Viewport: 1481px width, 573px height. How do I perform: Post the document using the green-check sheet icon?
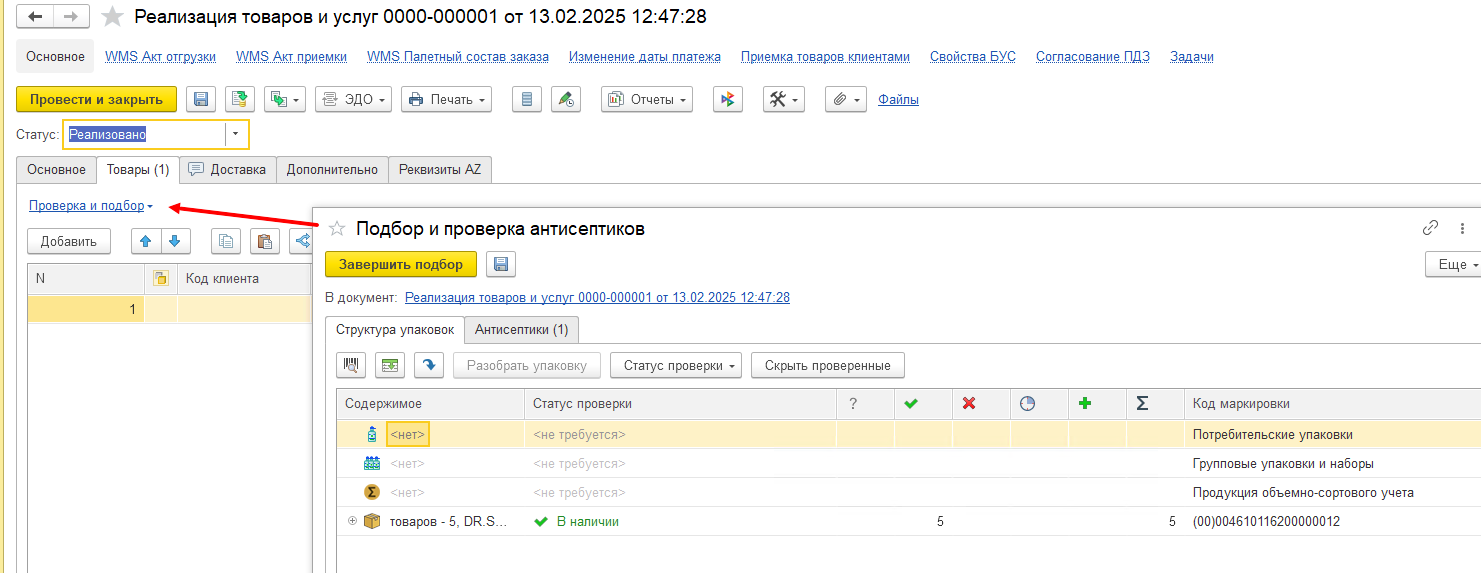point(239,99)
